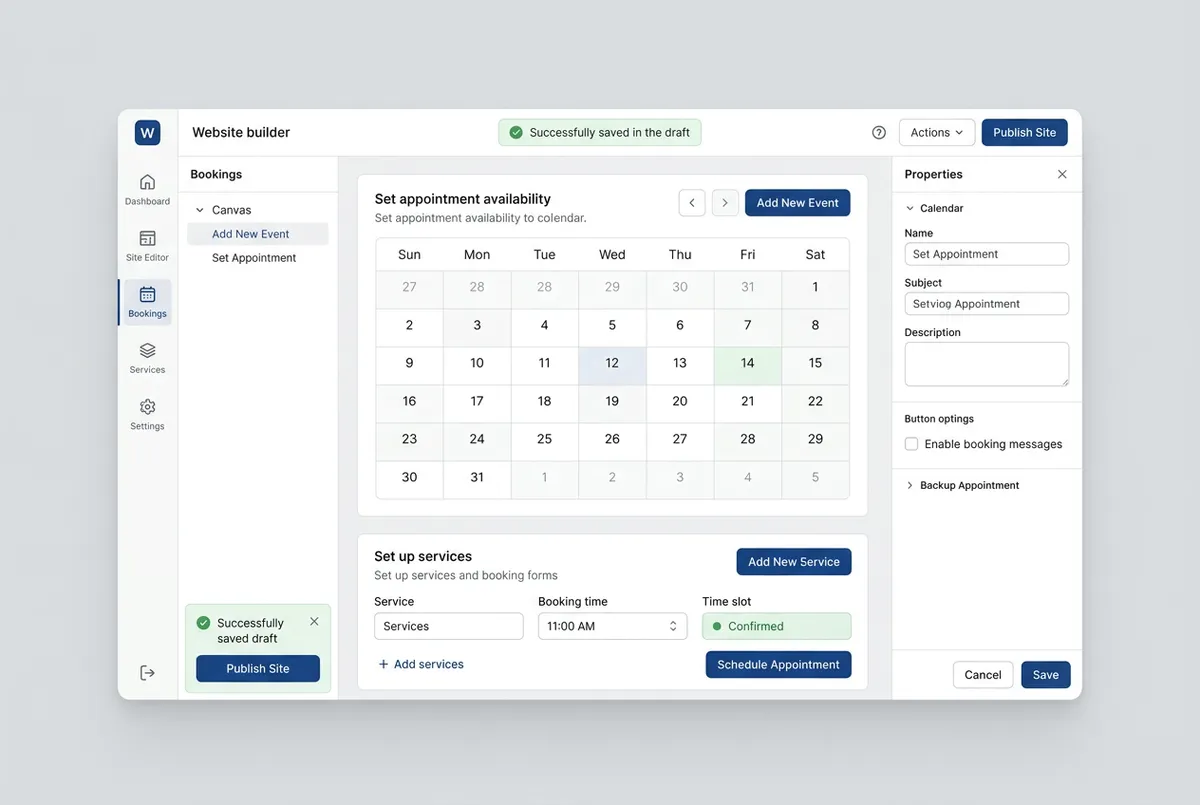The height and width of the screenshot is (805, 1200).
Task: Enable booking messages checkbox
Action: coord(911,444)
